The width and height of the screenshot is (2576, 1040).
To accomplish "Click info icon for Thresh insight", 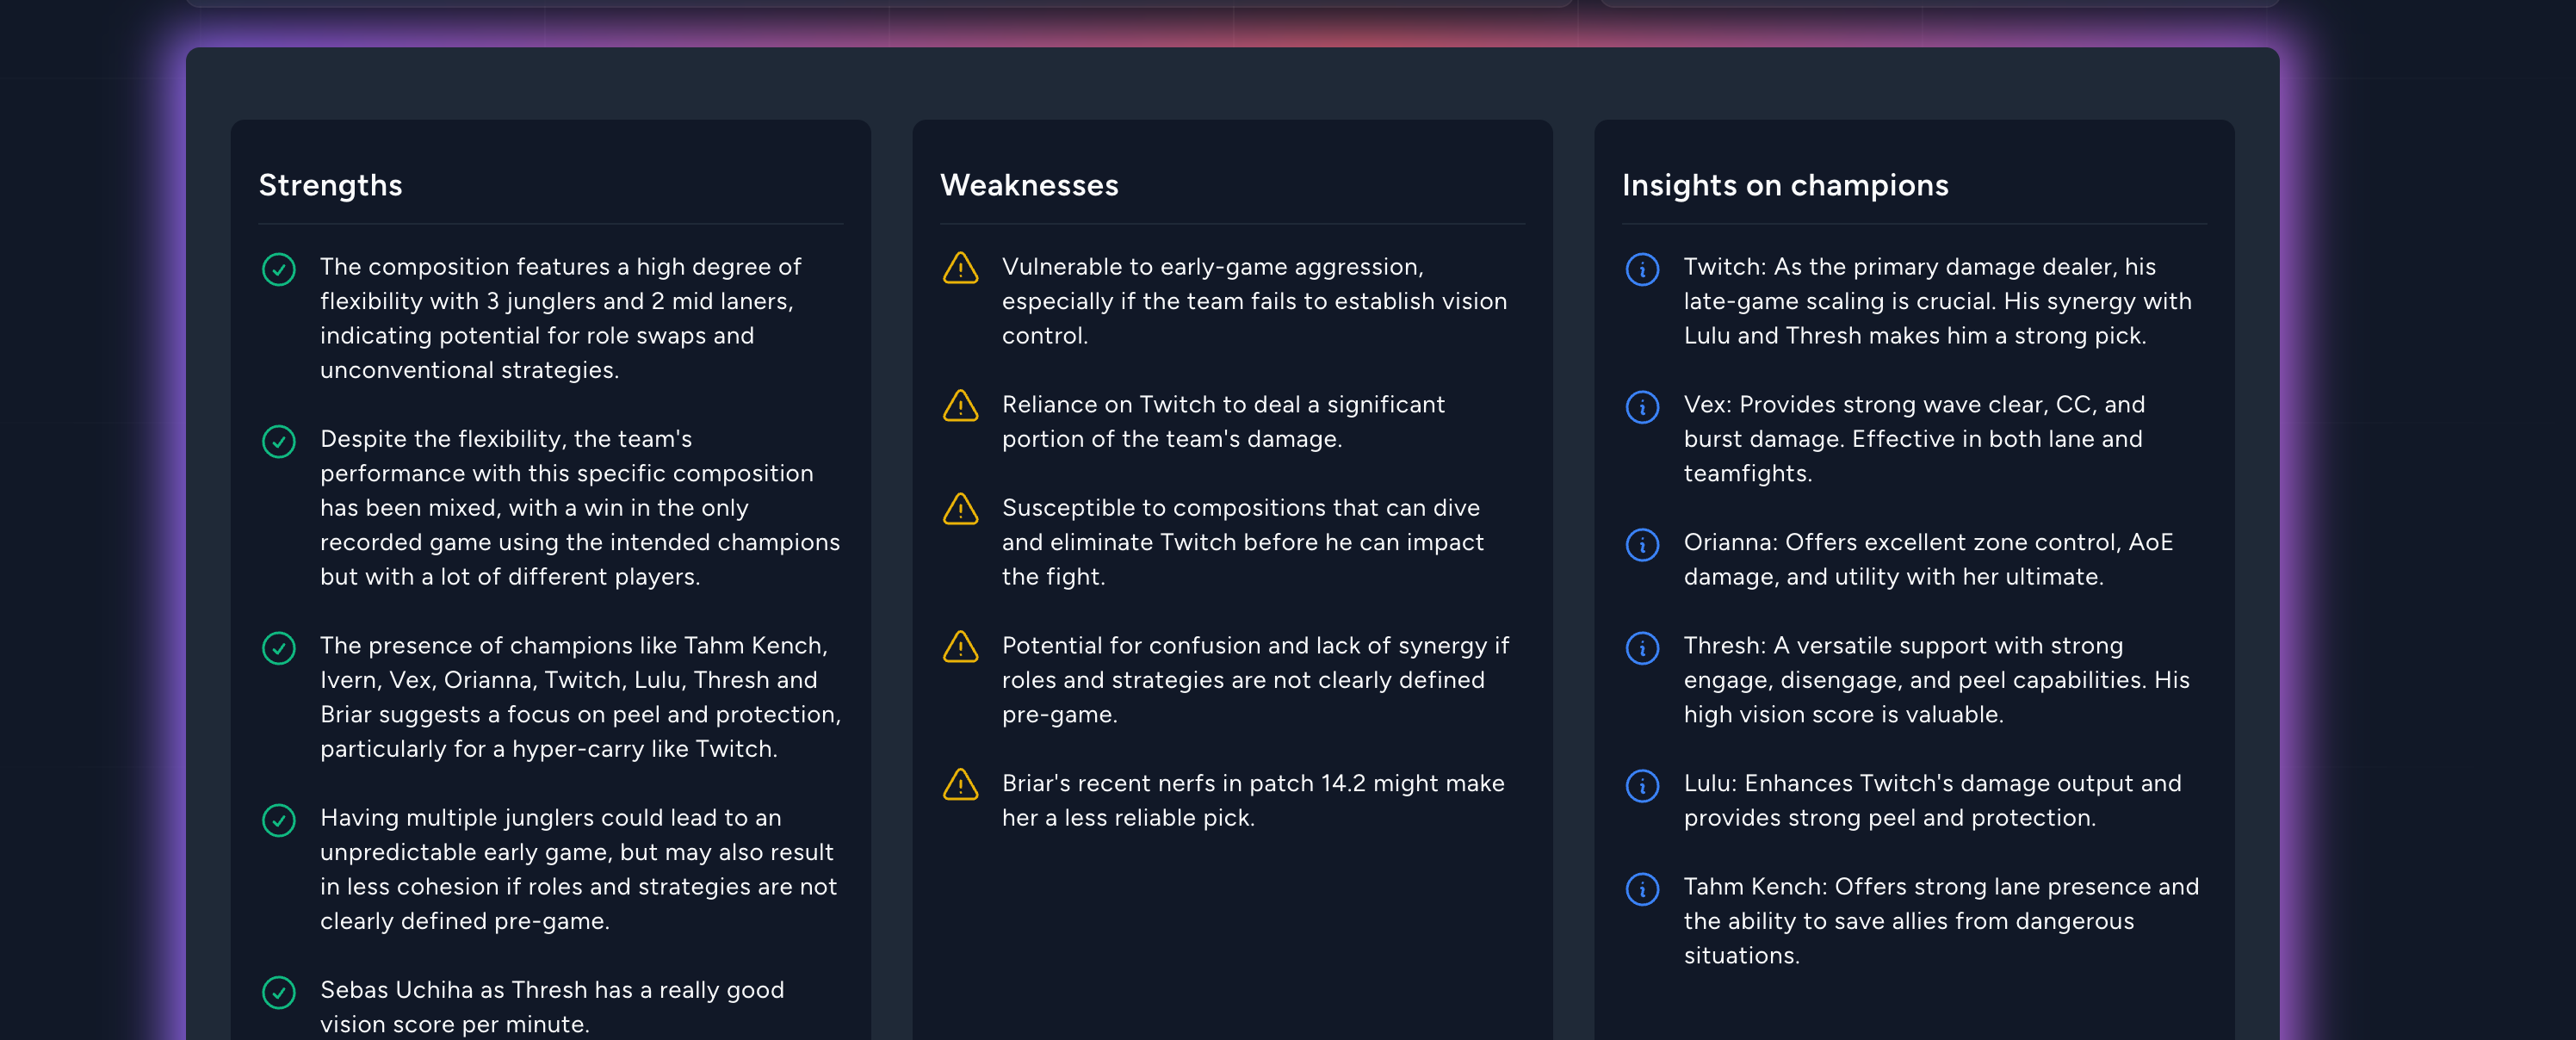I will coord(1642,648).
